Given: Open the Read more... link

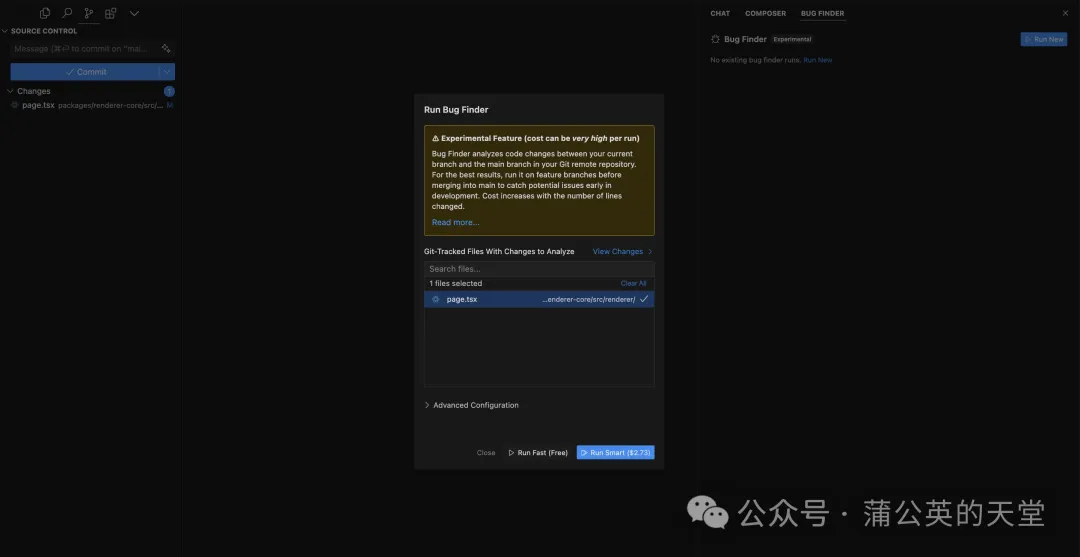Looking at the screenshot, I should click(x=455, y=222).
